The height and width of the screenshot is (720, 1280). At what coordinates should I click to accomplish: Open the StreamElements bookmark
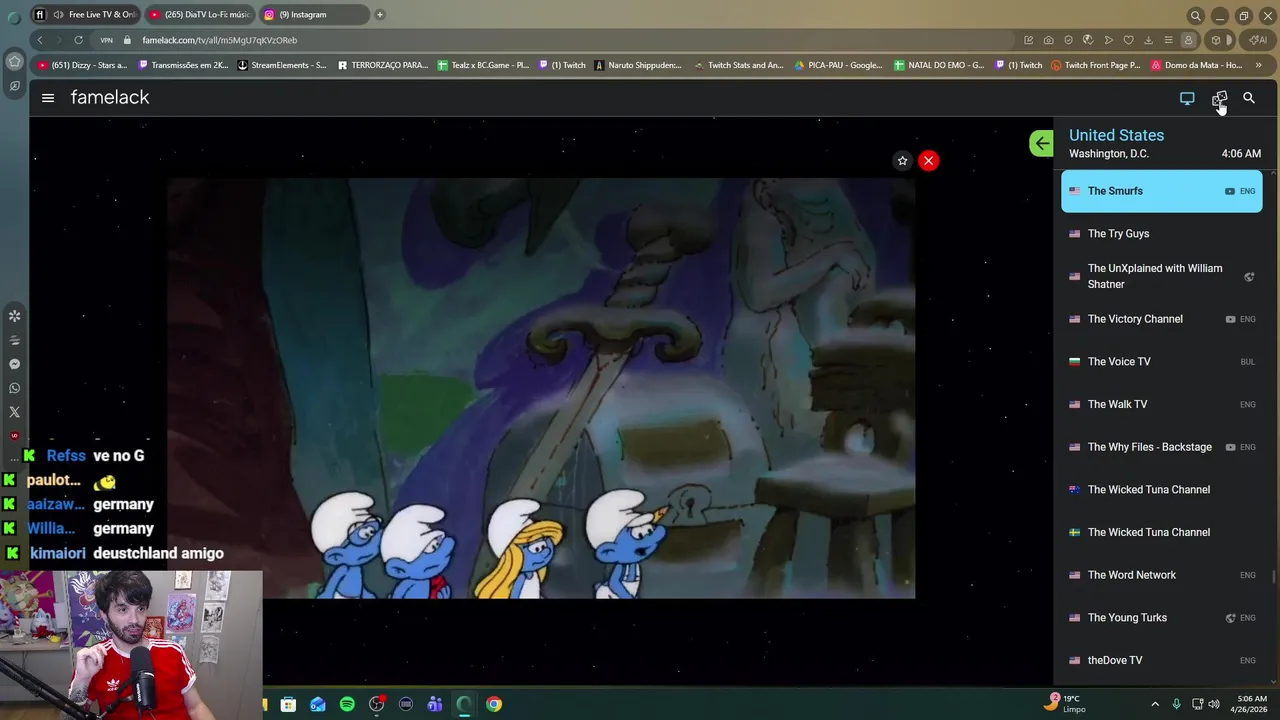click(x=282, y=65)
